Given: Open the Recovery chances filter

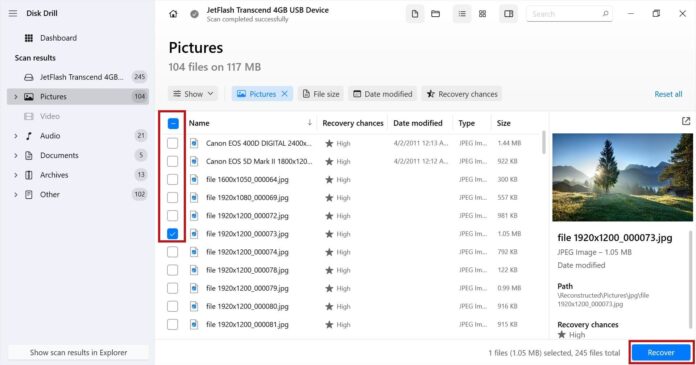Looking at the screenshot, I should 462,94.
